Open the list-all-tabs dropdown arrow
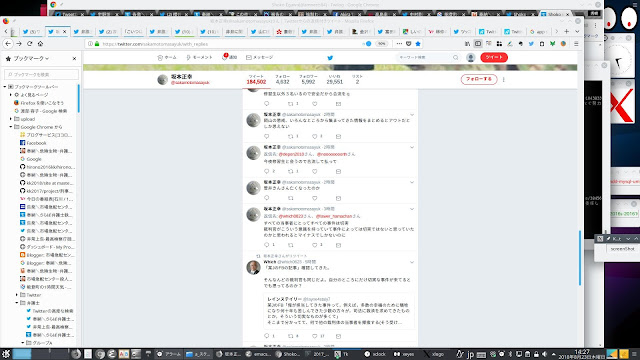Screen dimensions: 640x360 click(x=577, y=31)
